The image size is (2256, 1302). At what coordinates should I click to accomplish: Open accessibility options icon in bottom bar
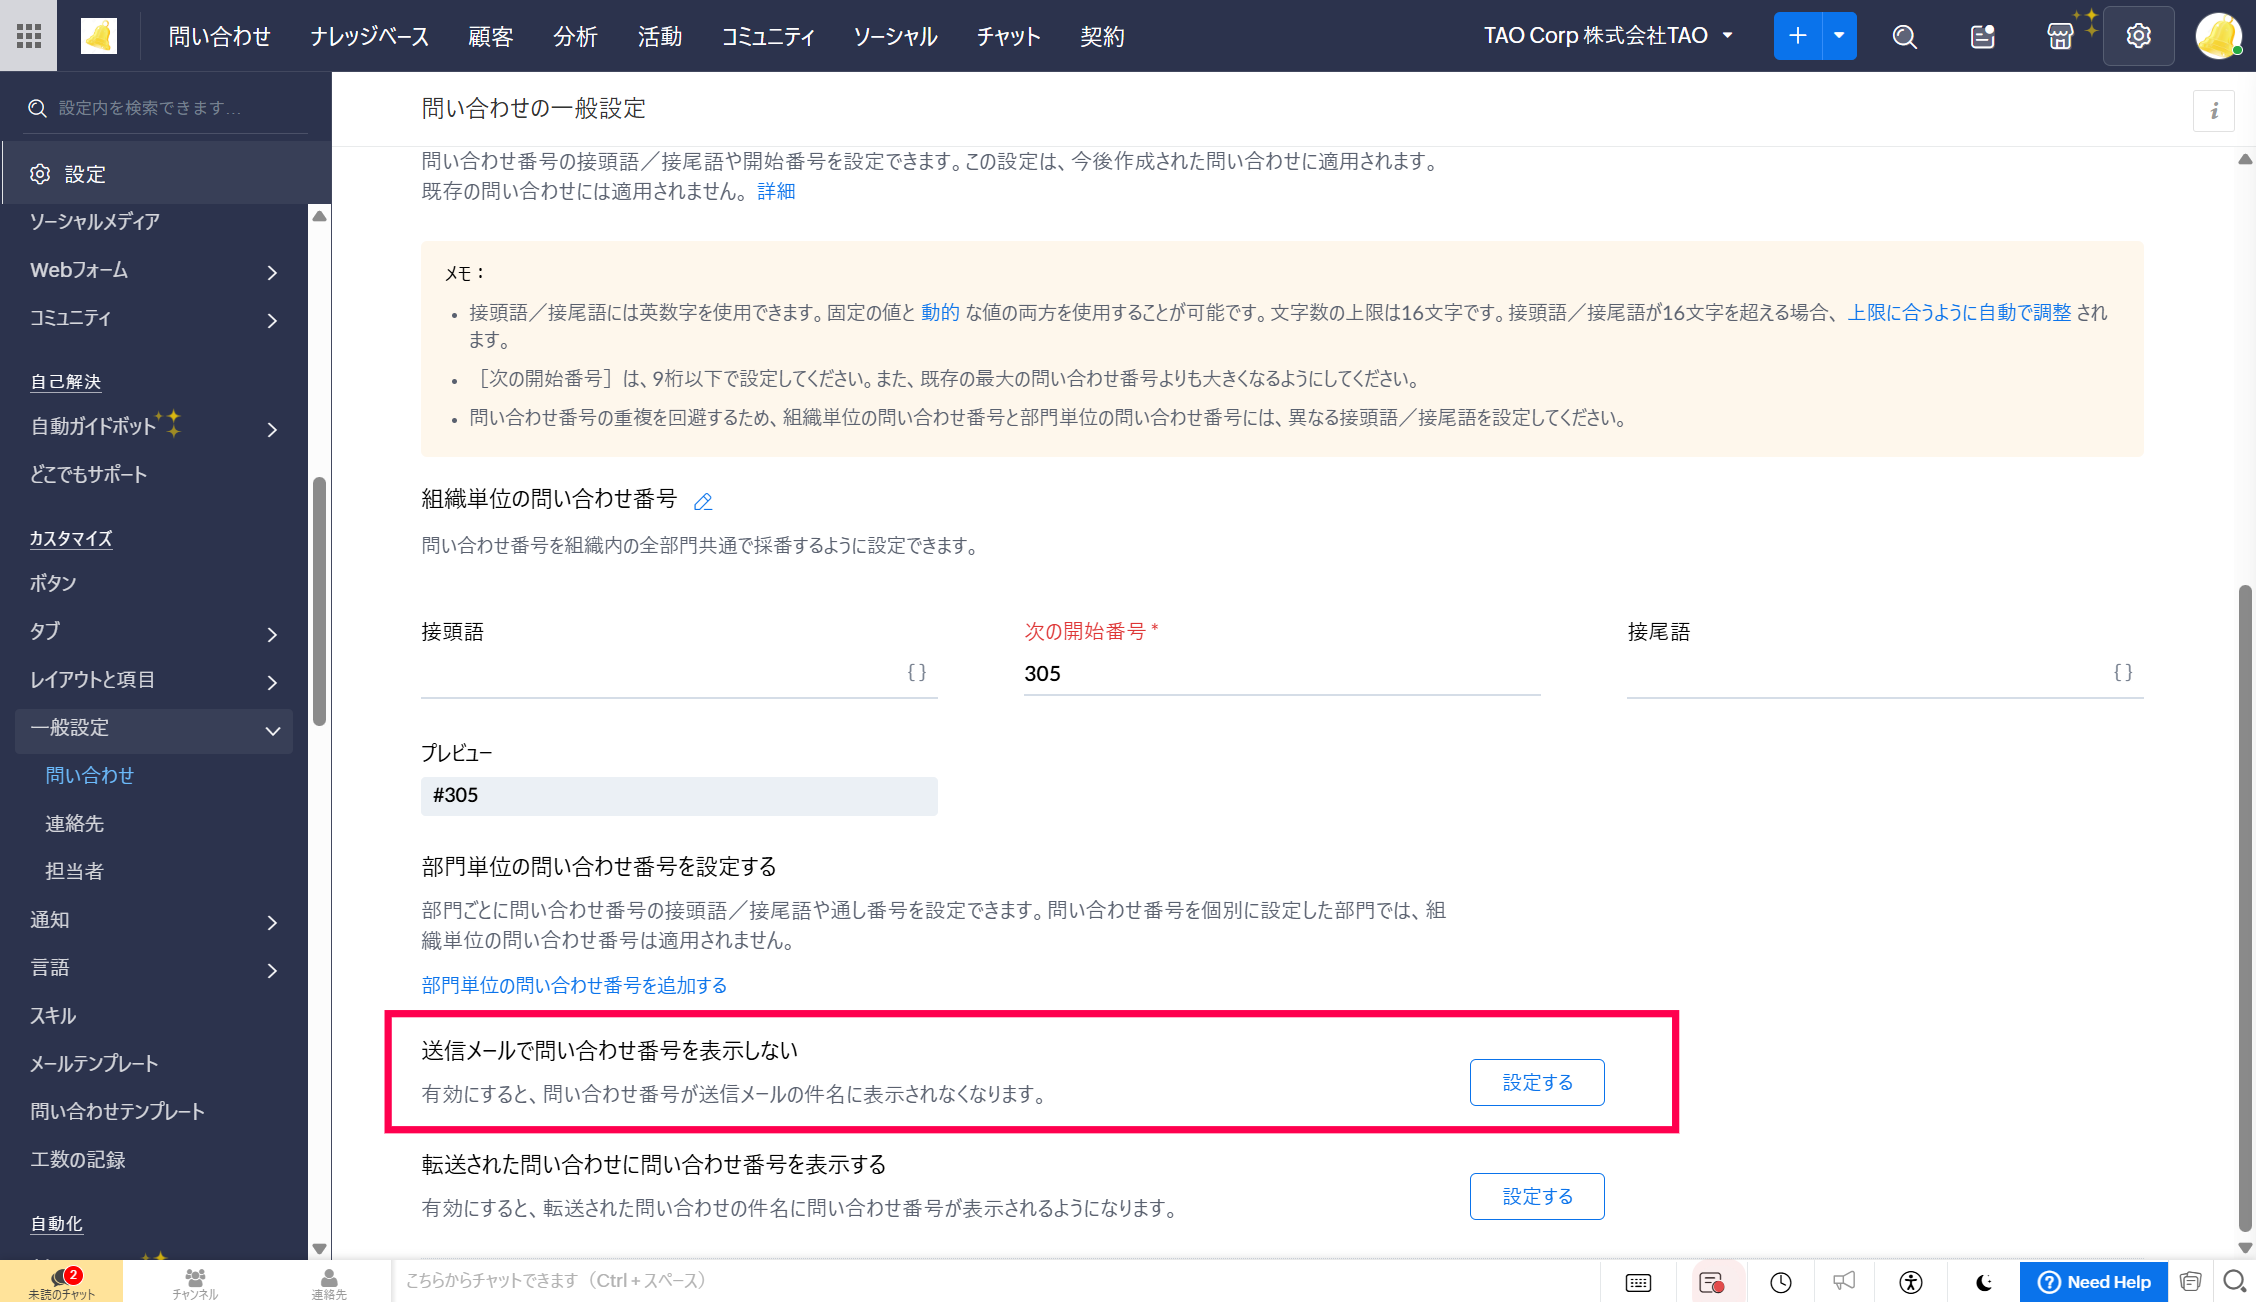point(1911,1282)
